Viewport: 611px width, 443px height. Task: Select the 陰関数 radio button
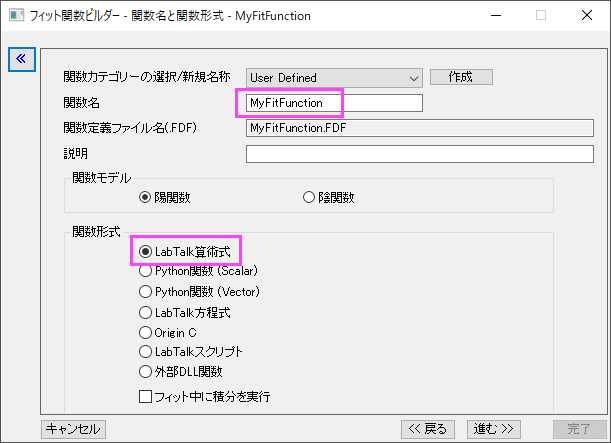tap(309, 198)
